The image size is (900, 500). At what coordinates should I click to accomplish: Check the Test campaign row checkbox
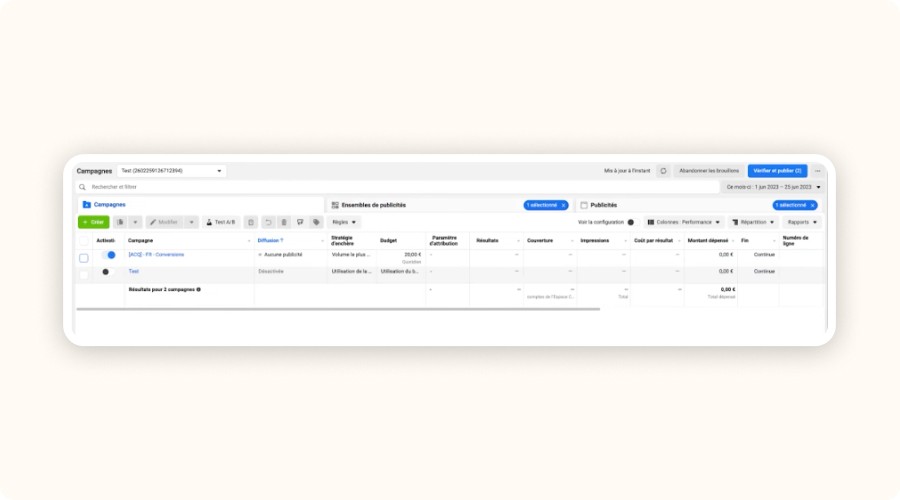[84, 275]
